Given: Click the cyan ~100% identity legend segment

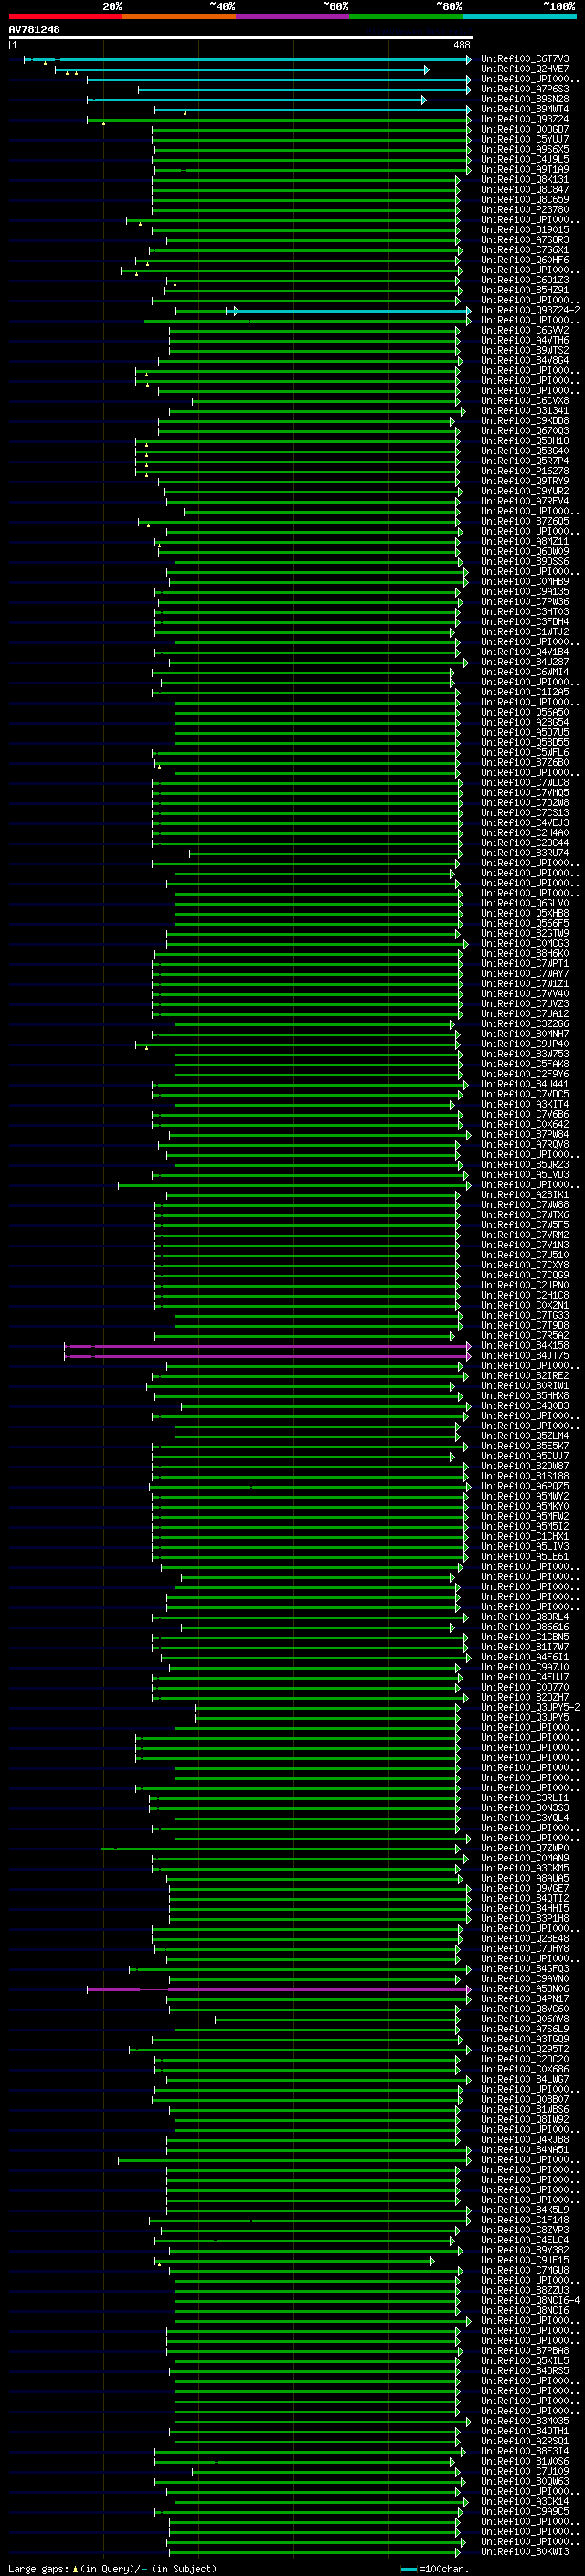Looking at the screenshot, I should click(x=519, y=16).
